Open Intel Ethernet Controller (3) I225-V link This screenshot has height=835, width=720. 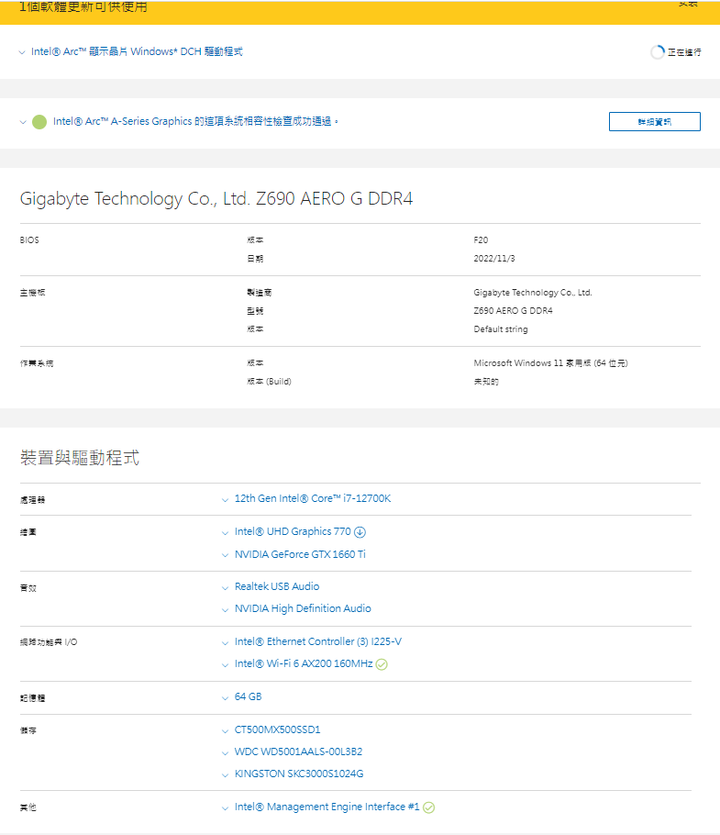(318, 642)
